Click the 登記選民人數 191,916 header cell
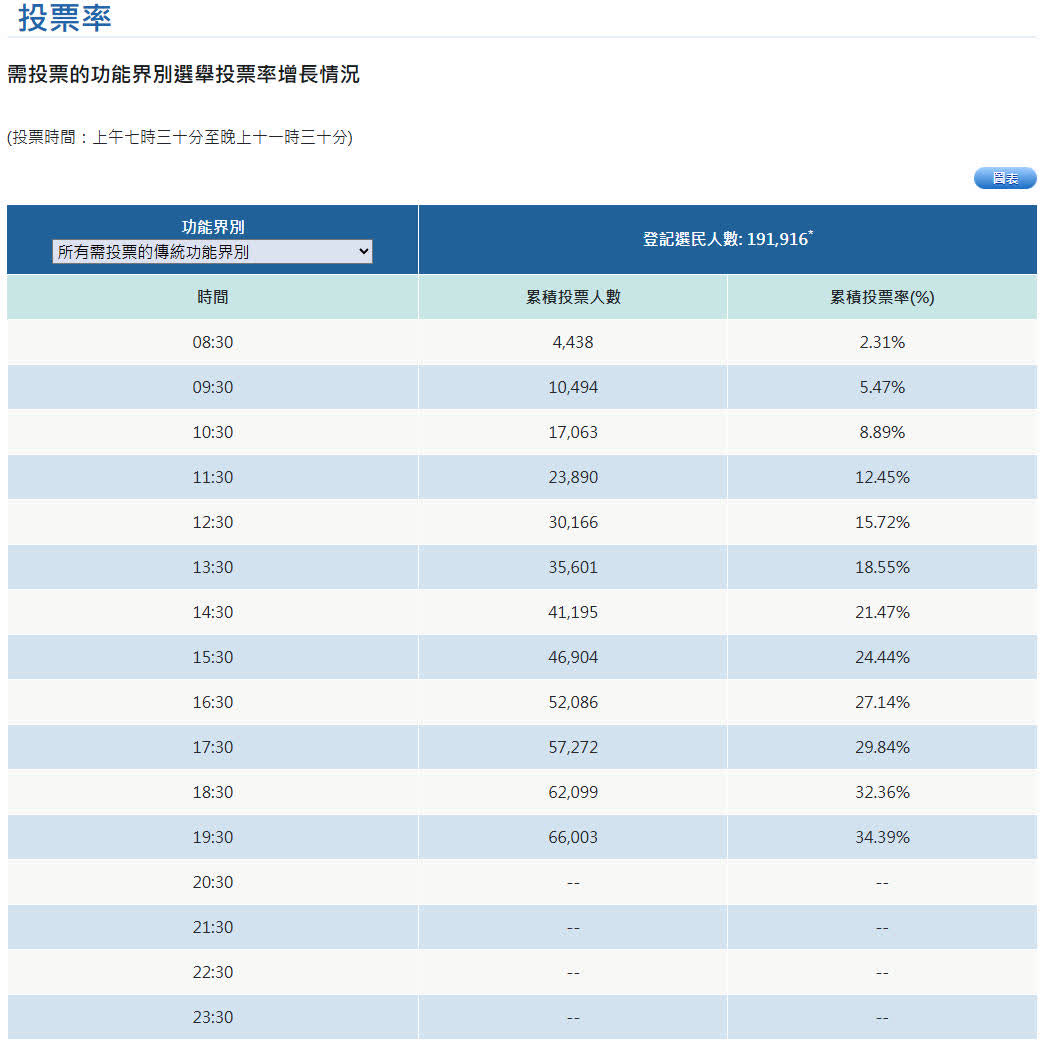1042x1042 pixels. pos(727,239)
